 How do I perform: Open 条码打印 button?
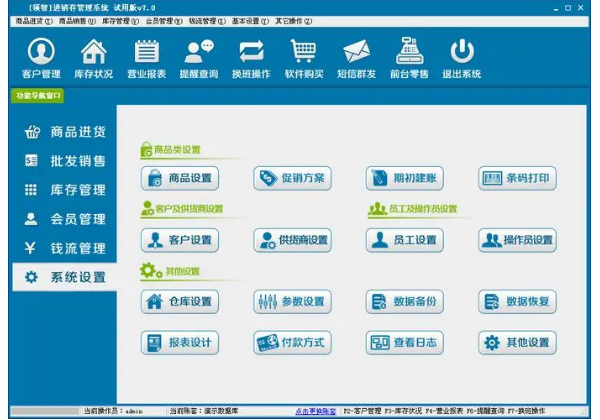[517, 178]
